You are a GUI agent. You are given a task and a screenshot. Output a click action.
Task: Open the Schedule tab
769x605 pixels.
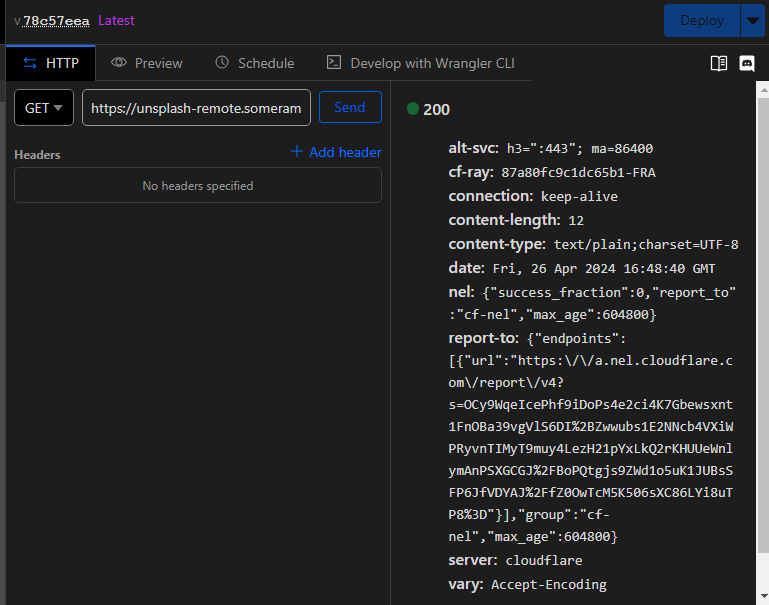coord(254,63)
